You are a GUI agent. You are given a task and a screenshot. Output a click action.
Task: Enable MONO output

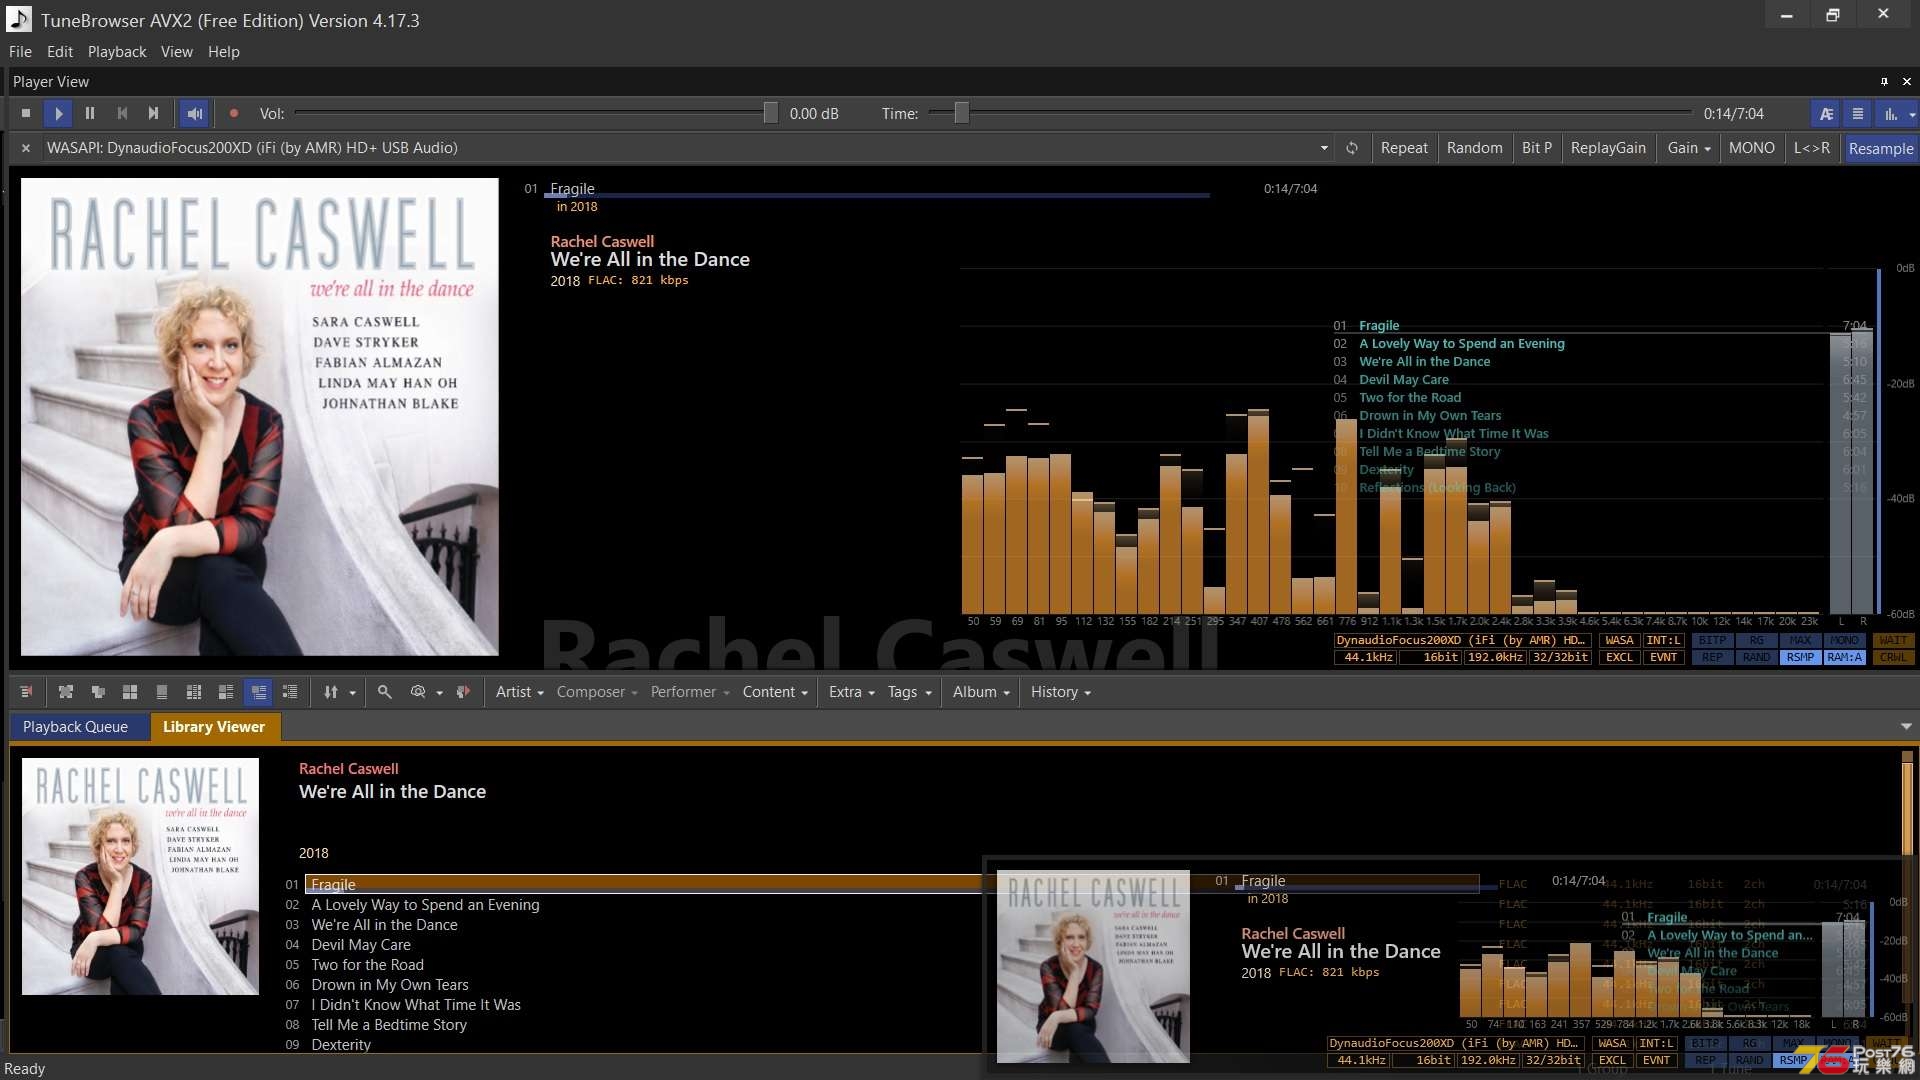point(1752,148)
